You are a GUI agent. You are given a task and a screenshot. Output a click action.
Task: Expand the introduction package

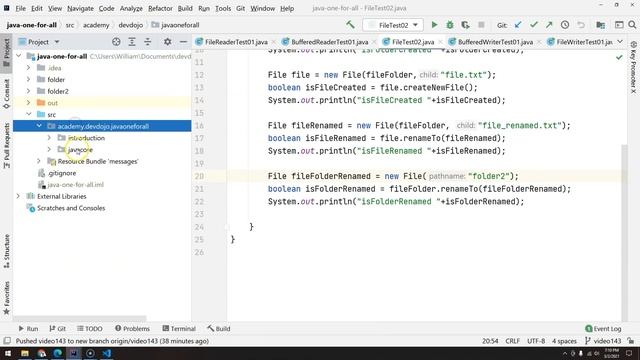(49, 138)
